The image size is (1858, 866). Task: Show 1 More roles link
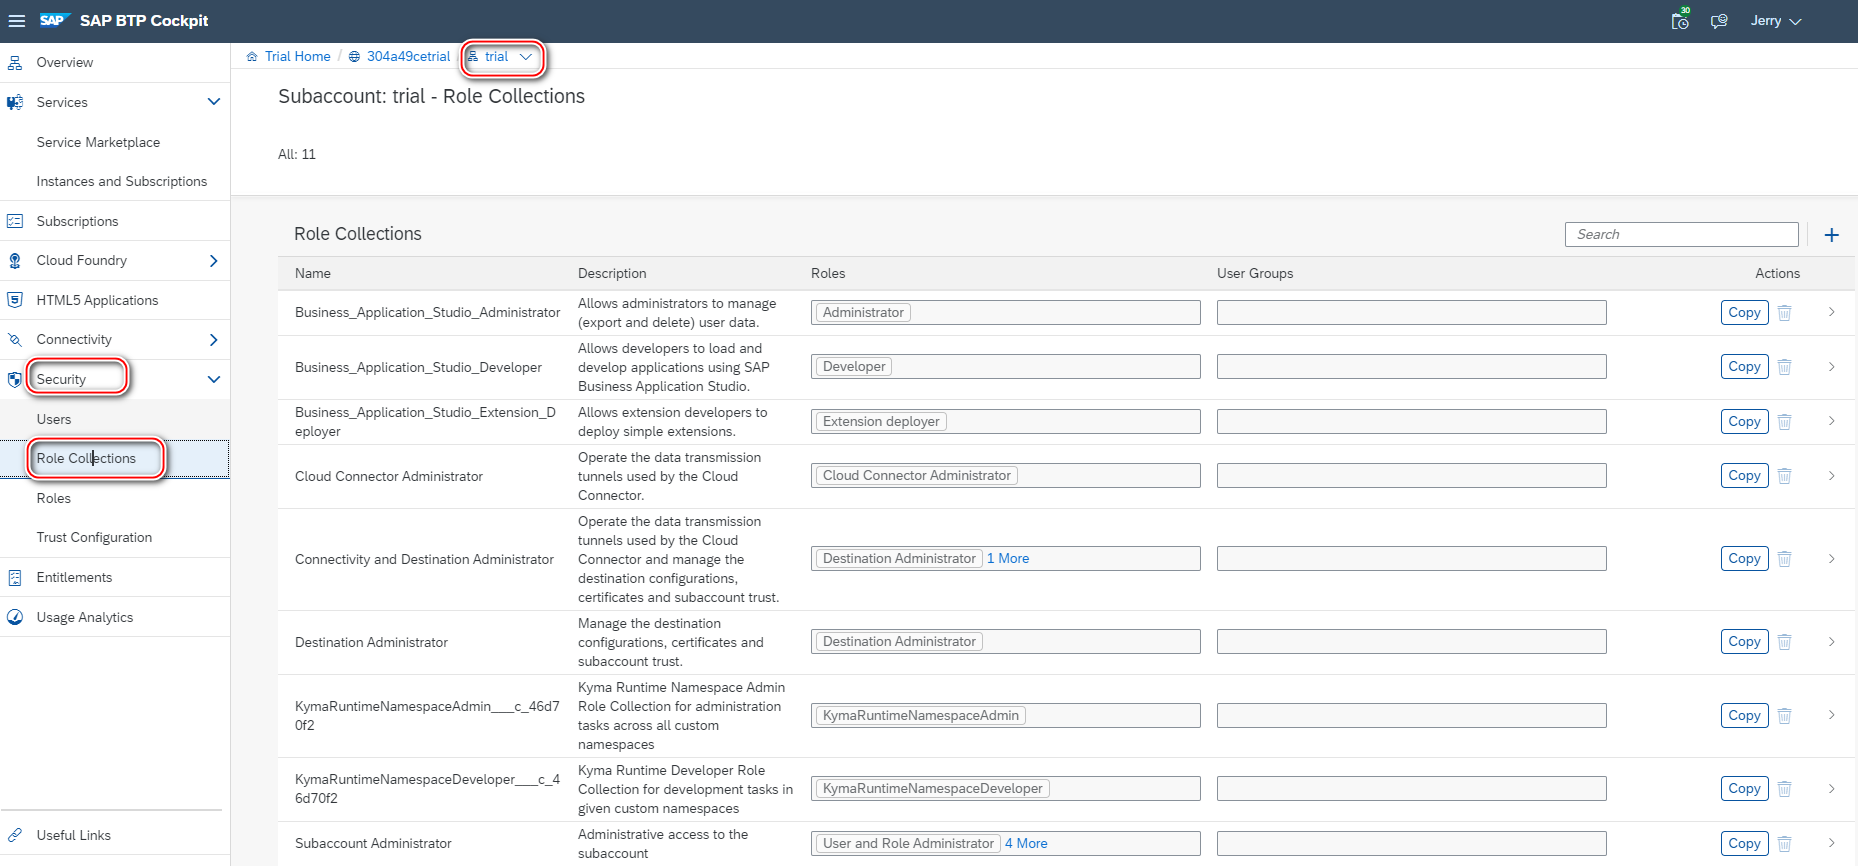(1008, 559)
